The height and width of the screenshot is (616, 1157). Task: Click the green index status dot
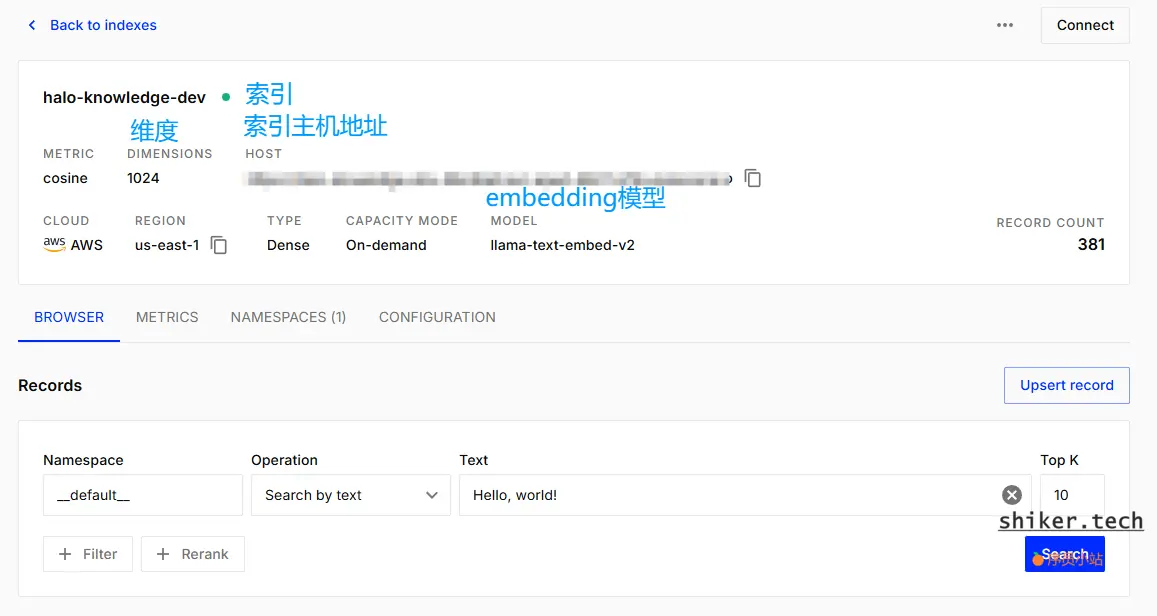click(226, 97)
